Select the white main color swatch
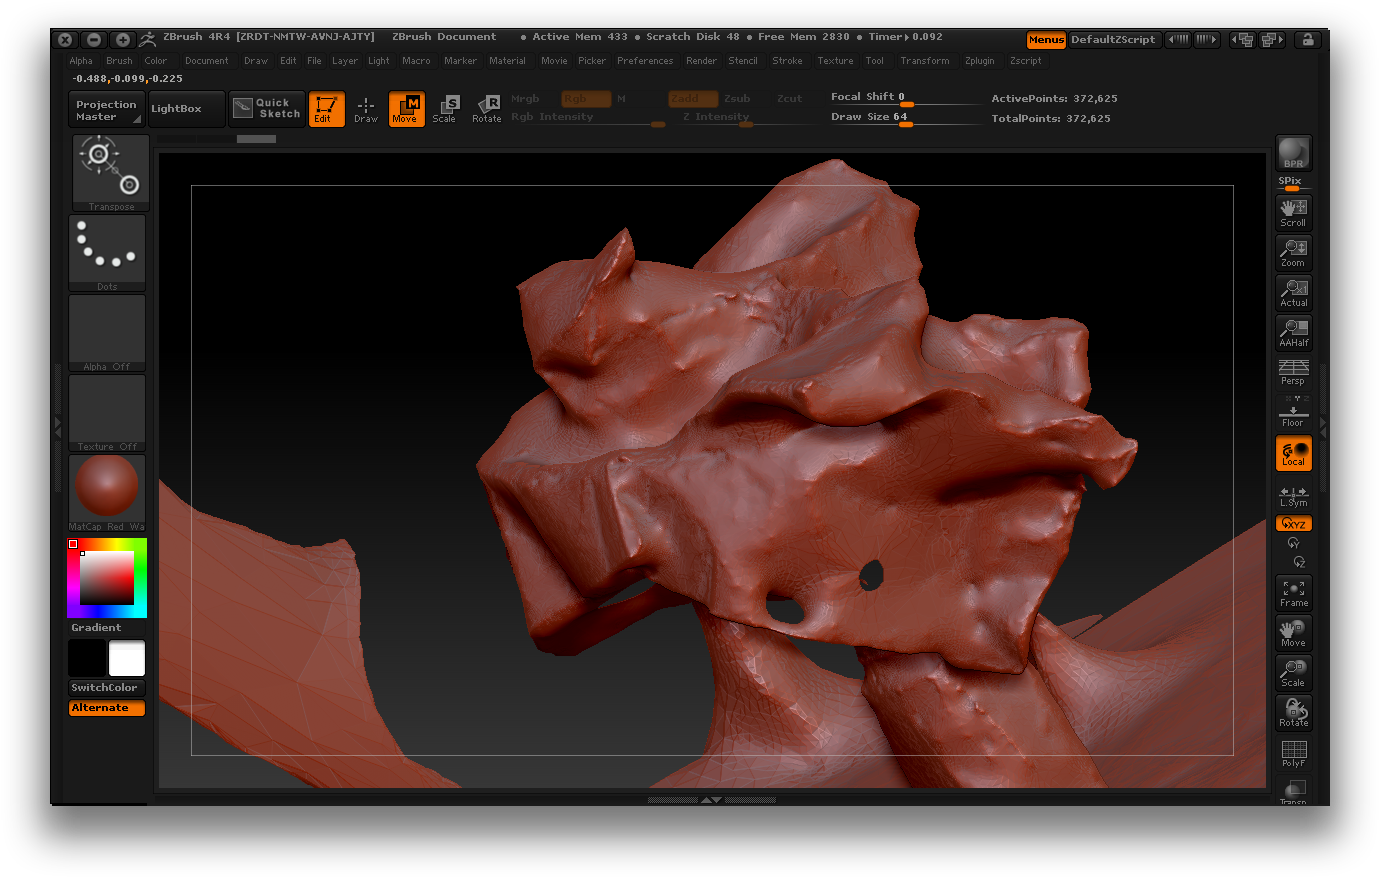Viewport: 1379px width, 877px height. [127, 659]
